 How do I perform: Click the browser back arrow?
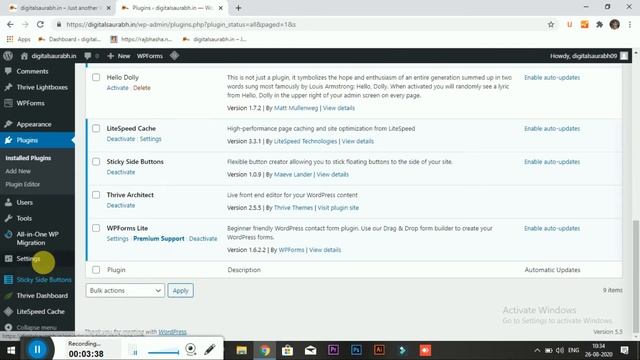pos(10,24)
